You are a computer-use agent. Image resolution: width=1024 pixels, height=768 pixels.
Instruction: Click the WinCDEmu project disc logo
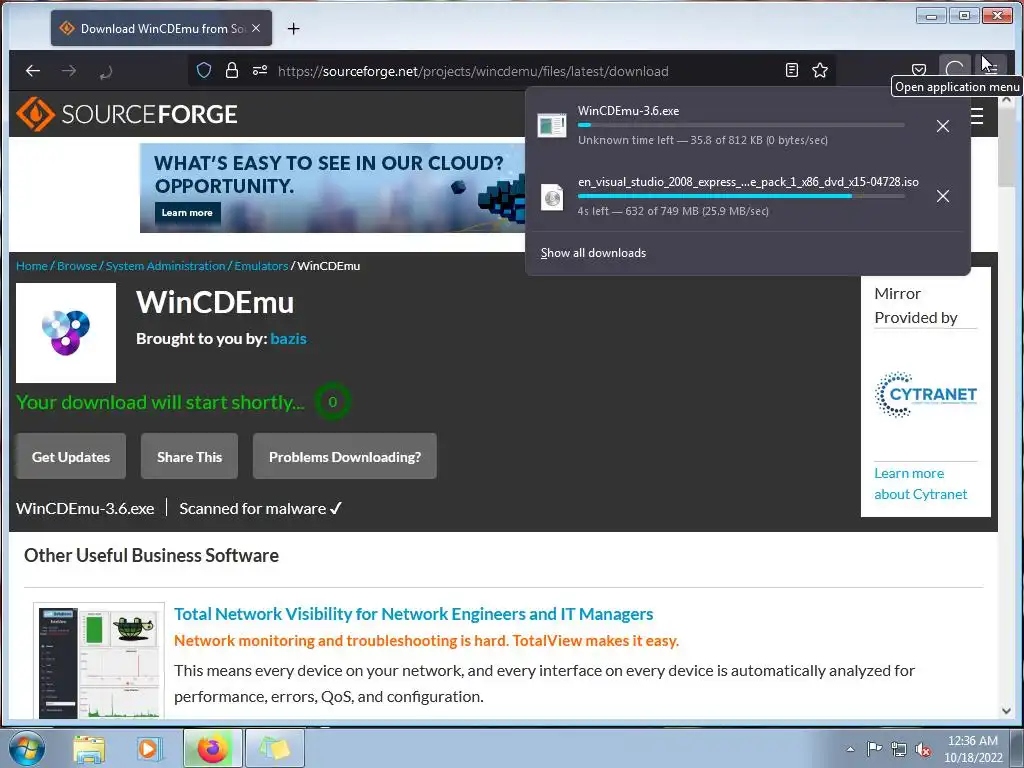pyautogui.click(x=66, y=332)
